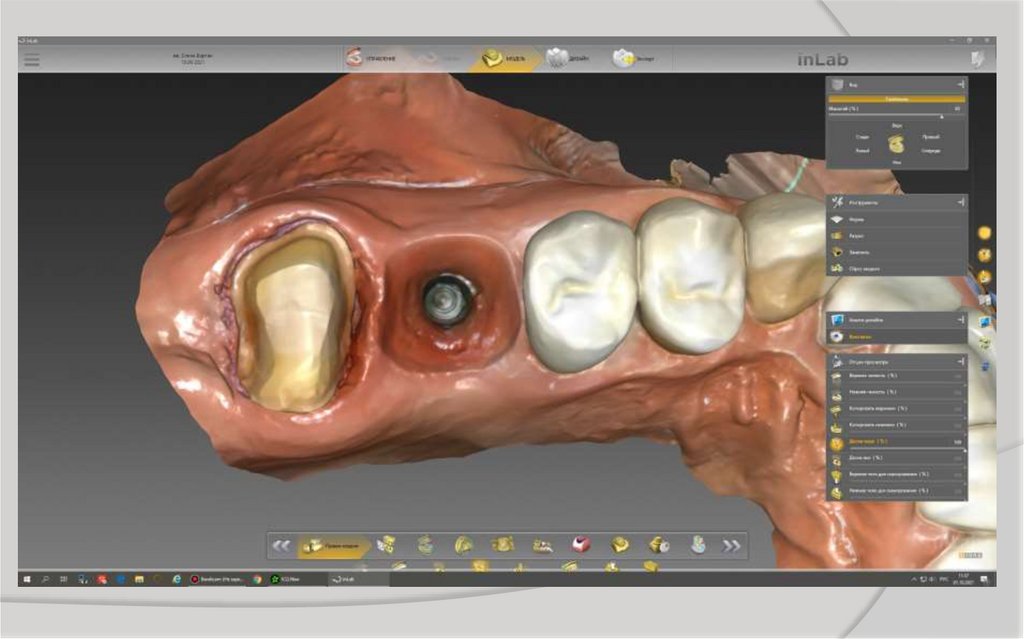The image size is (1024, 639).
Task: Toggle the third display option row
Action: (897, 409)
